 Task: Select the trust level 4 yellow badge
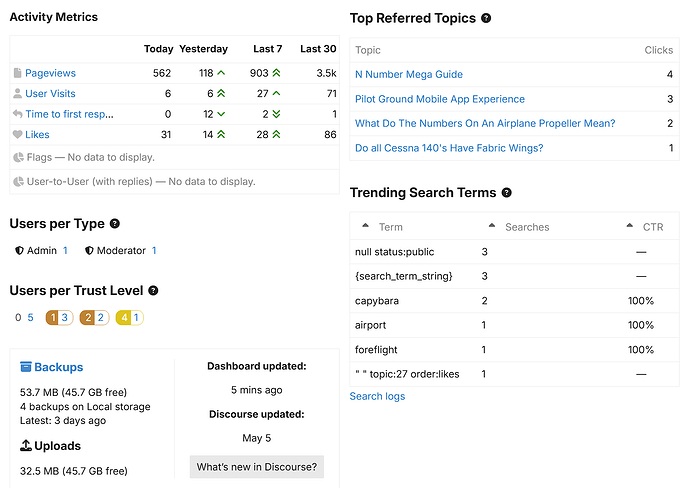point(130,317)
